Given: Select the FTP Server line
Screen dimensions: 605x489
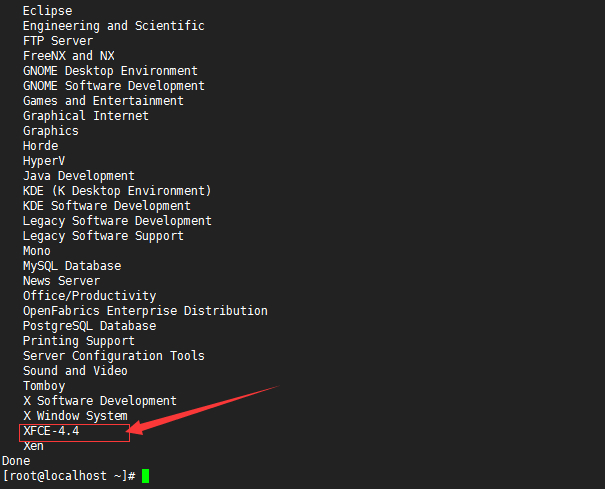Looking at the screenshot, I should 58,41.
